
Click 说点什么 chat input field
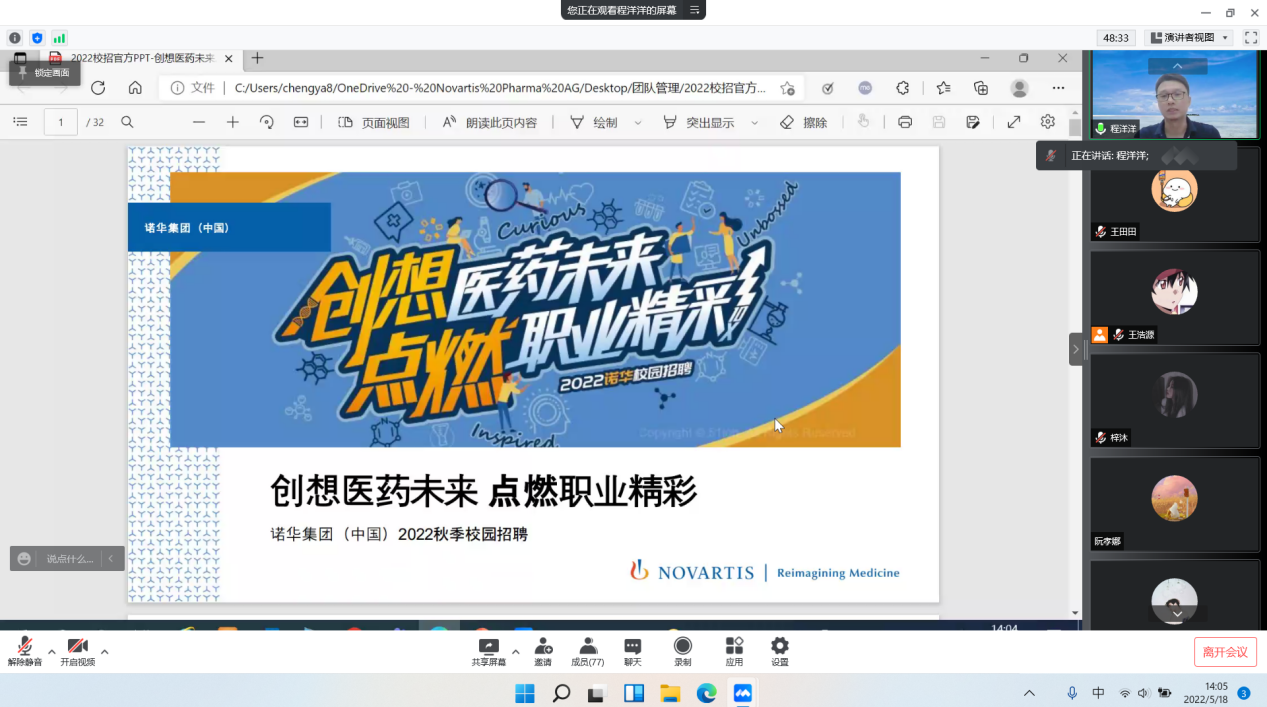coord(70,559)
